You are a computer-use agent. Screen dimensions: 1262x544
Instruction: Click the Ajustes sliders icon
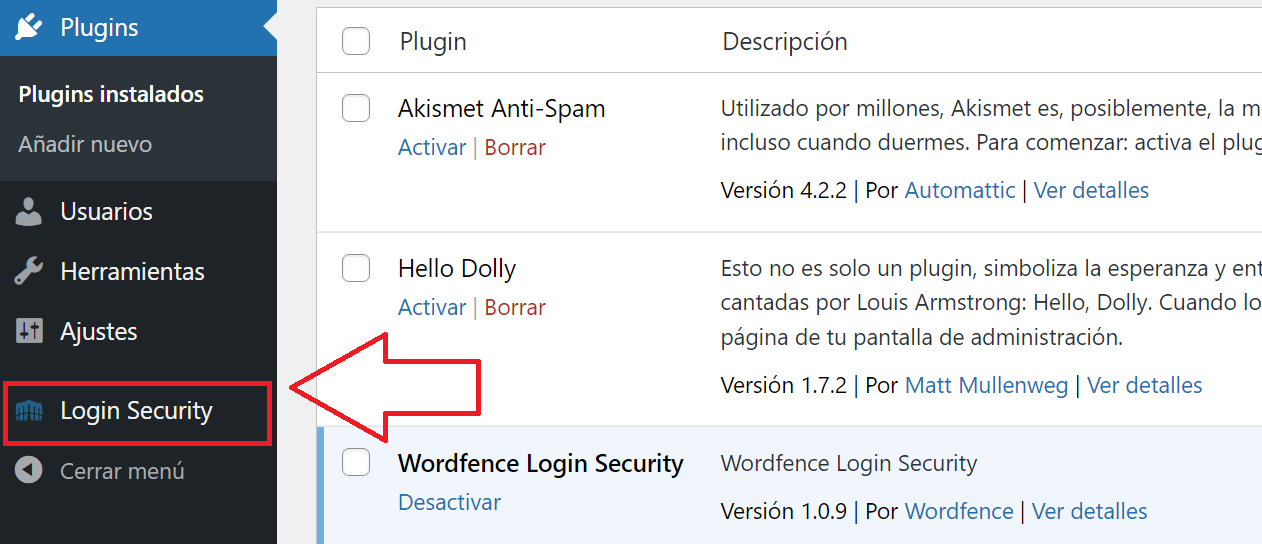tap(29, 331)
